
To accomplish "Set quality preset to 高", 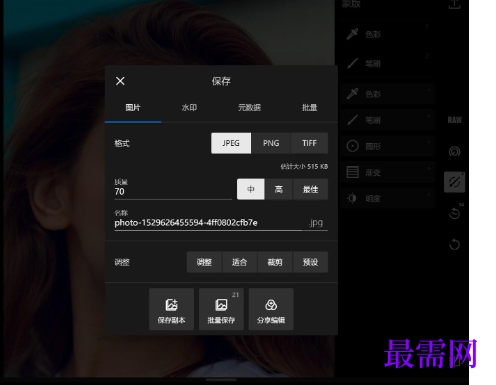I will pyautogui.click(x=279, y=189).
